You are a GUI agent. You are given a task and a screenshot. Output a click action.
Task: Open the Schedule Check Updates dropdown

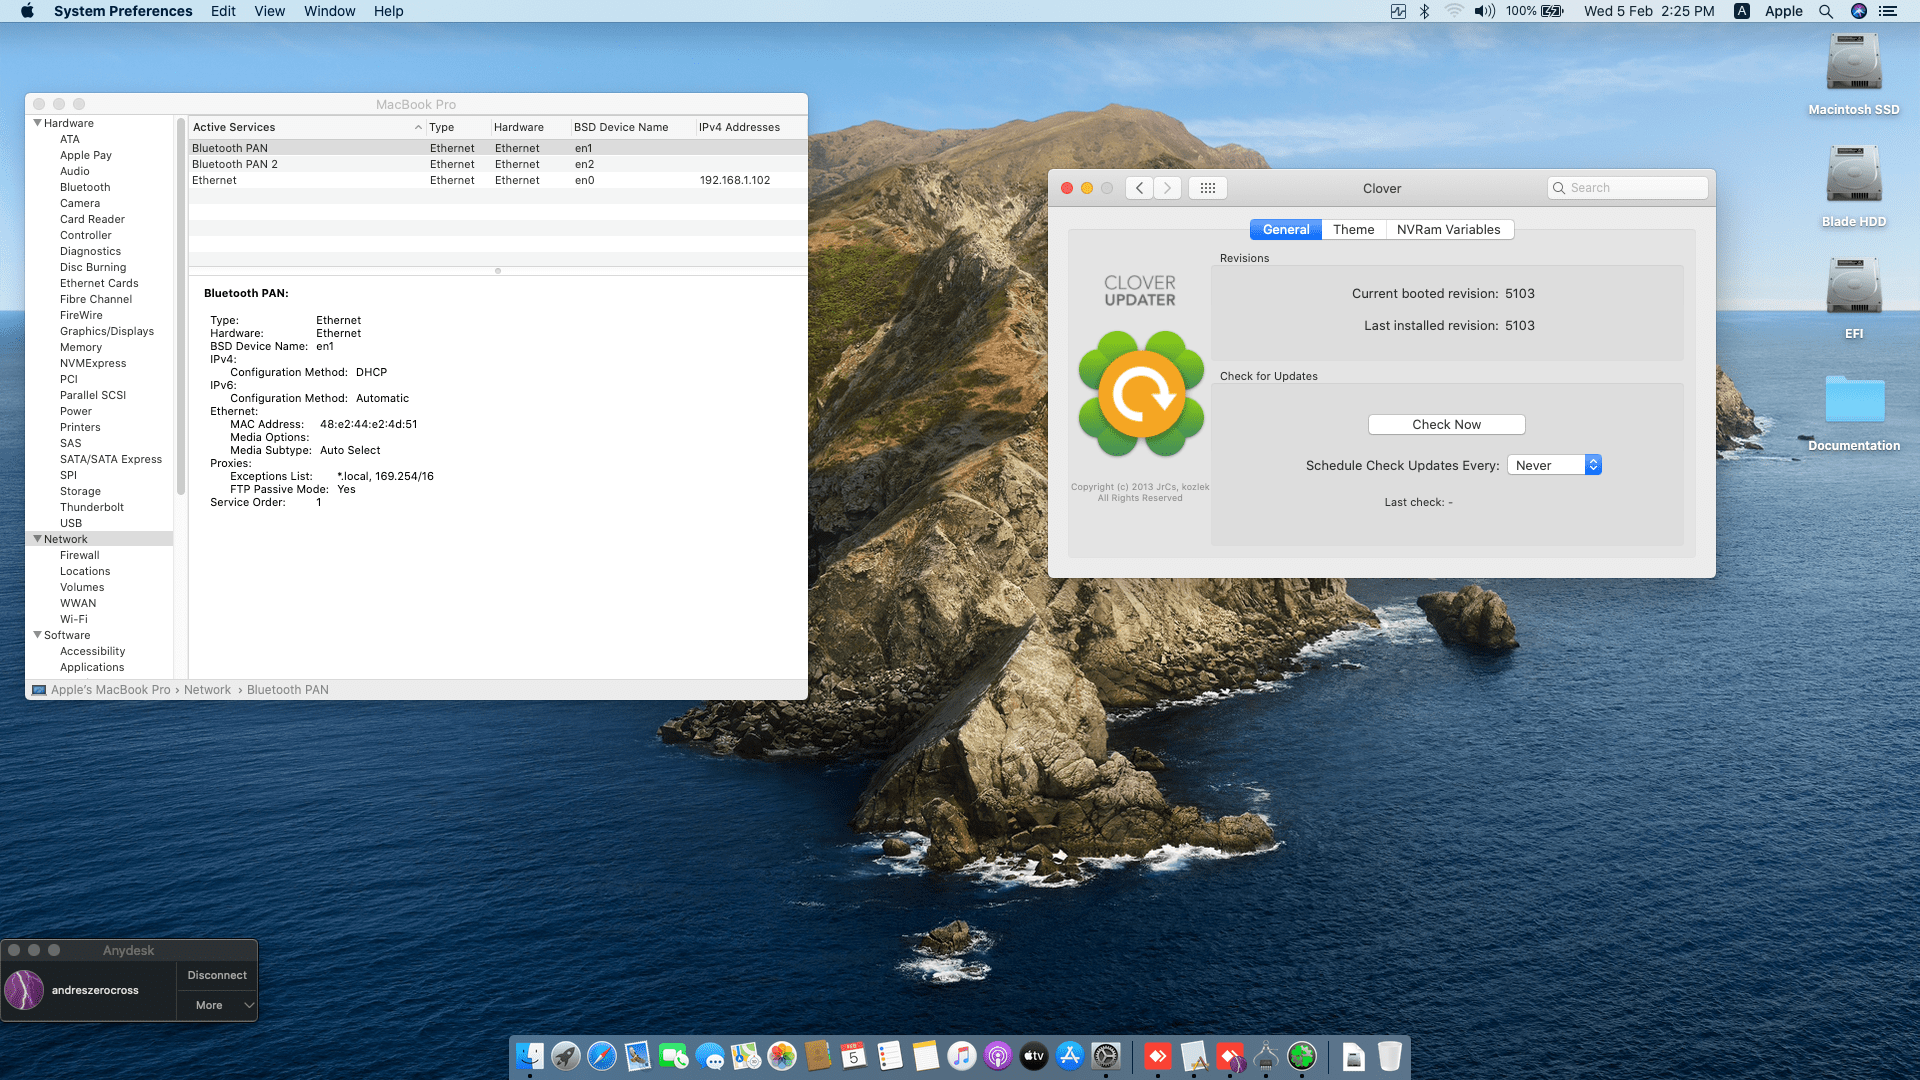[1554, 465]
